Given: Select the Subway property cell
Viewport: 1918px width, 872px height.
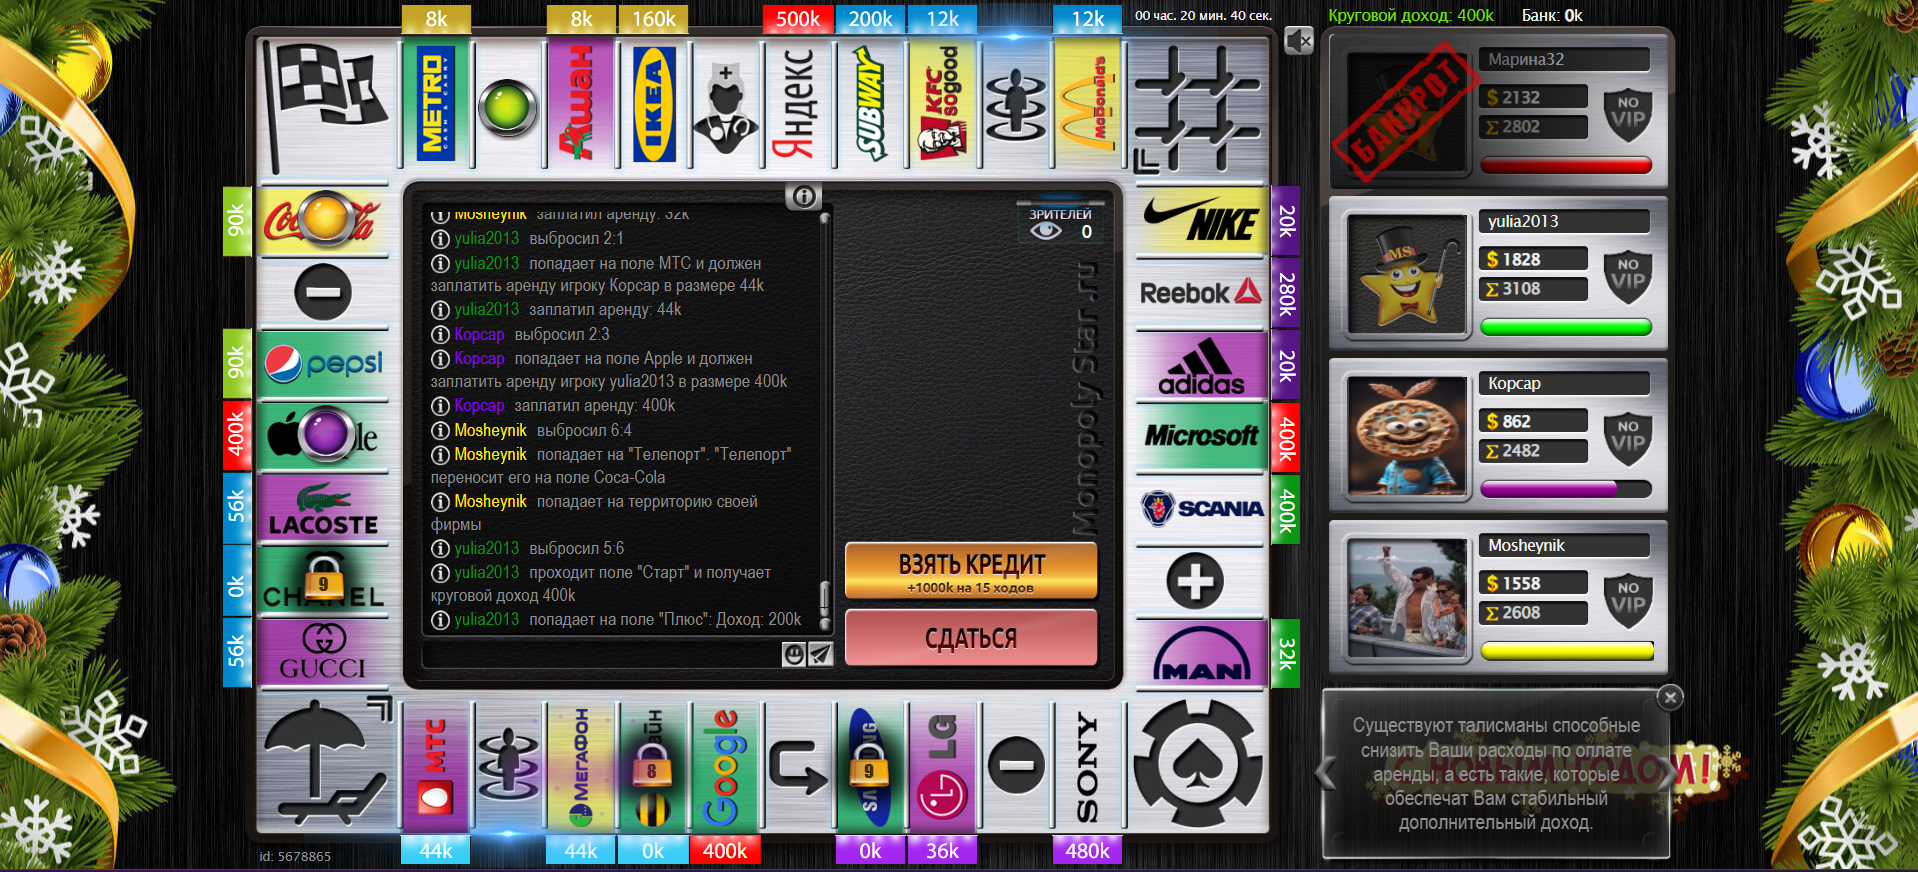Looking at the screenshot, I should tap(871, 104).
